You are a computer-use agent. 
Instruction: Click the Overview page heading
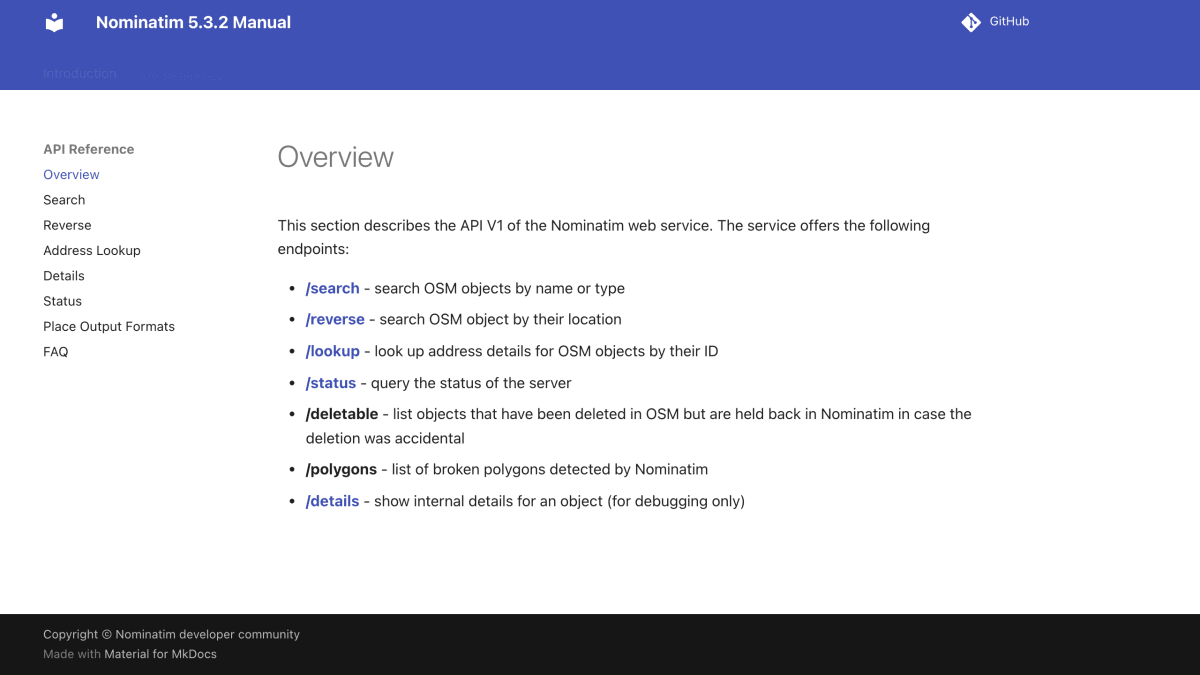(336, 157)
